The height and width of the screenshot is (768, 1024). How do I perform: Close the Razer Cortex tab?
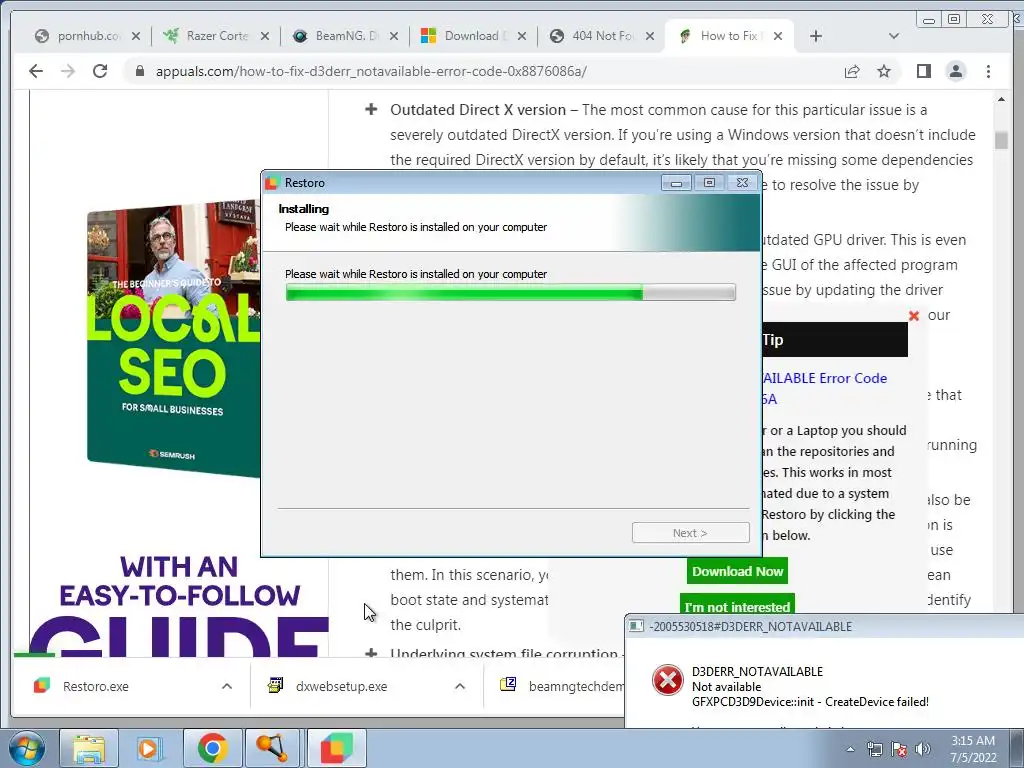pos(264,36)
